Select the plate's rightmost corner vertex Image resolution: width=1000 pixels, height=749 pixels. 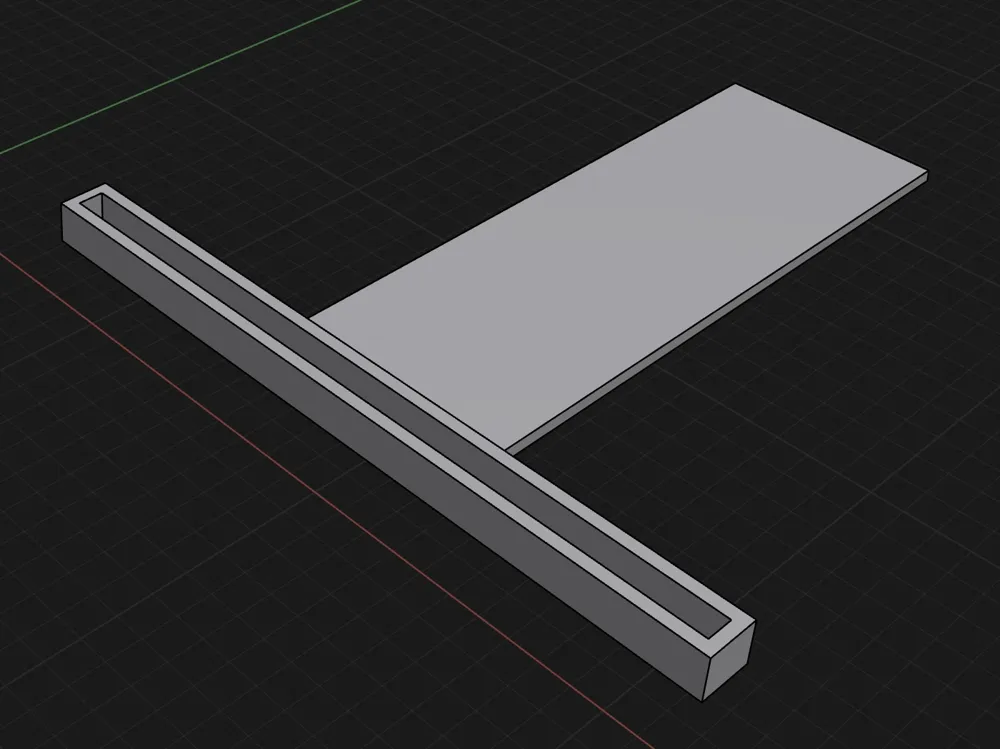click(x=927, y=172)
